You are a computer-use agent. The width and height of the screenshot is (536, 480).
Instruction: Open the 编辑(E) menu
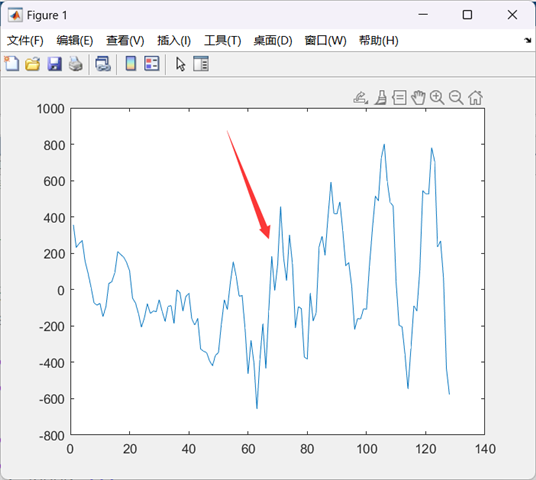75,41
